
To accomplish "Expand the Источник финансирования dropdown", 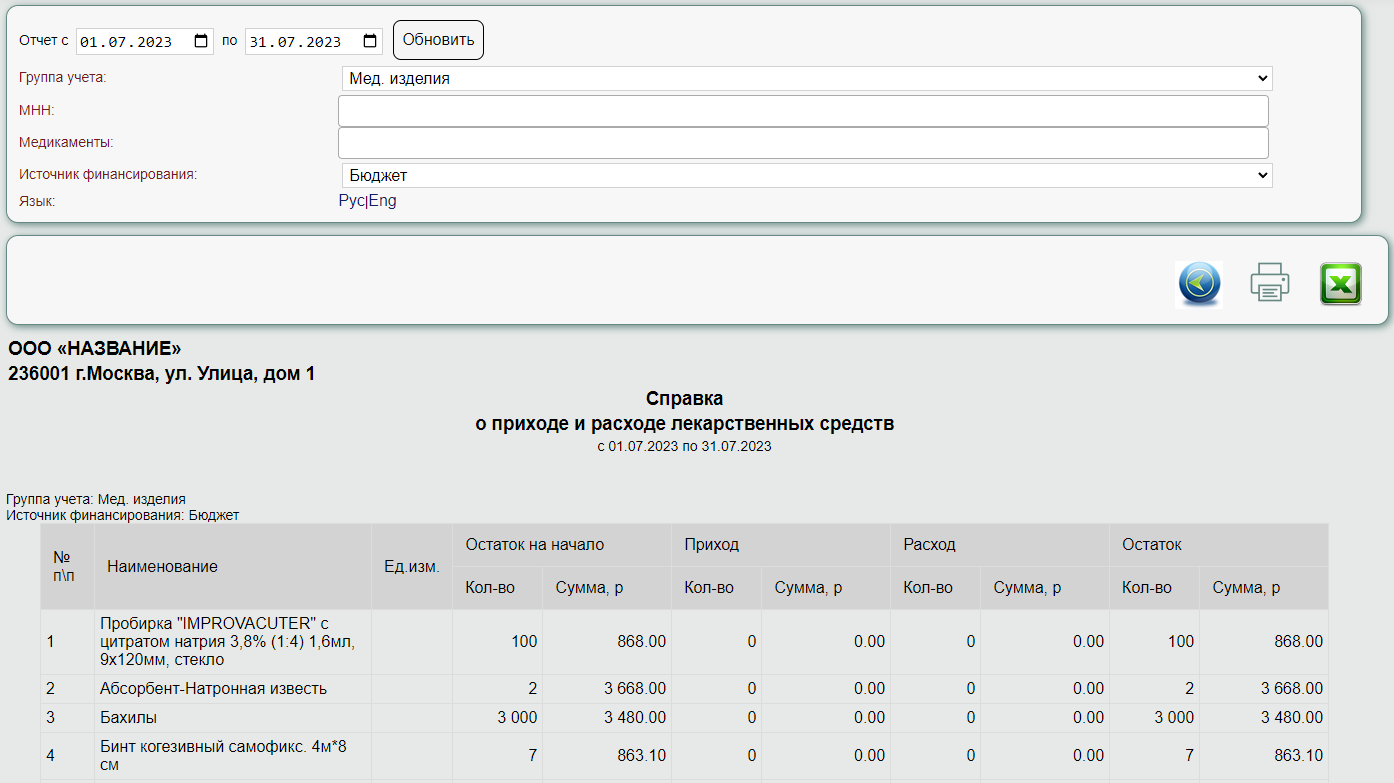I will point(807,175).
